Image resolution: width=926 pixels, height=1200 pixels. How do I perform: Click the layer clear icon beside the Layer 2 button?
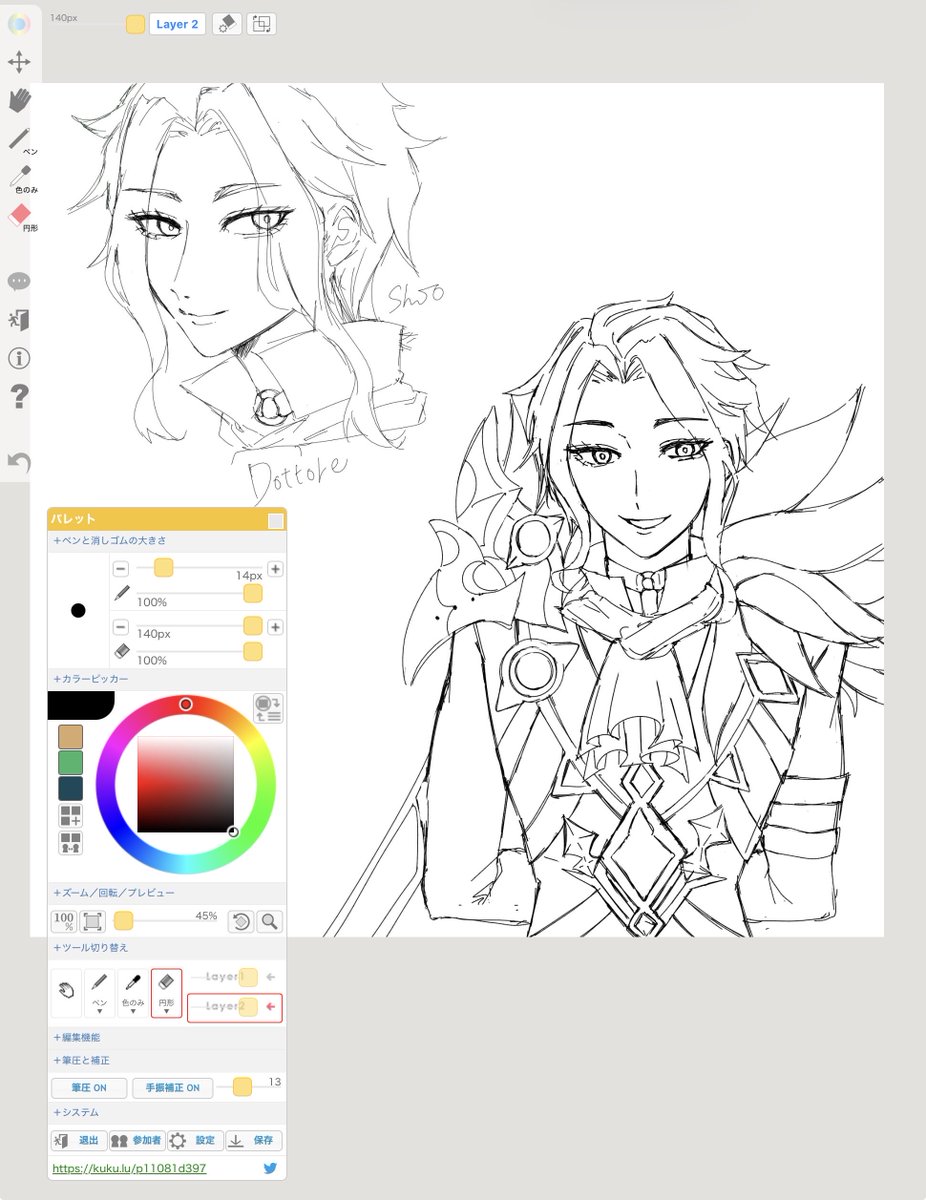227,24
